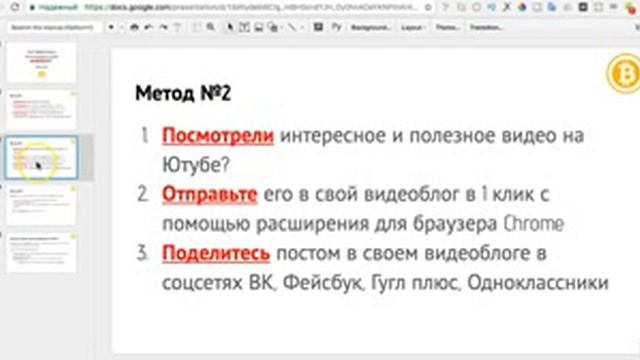Select fifth slide thumbnail in filmstrip

point(41,253)
